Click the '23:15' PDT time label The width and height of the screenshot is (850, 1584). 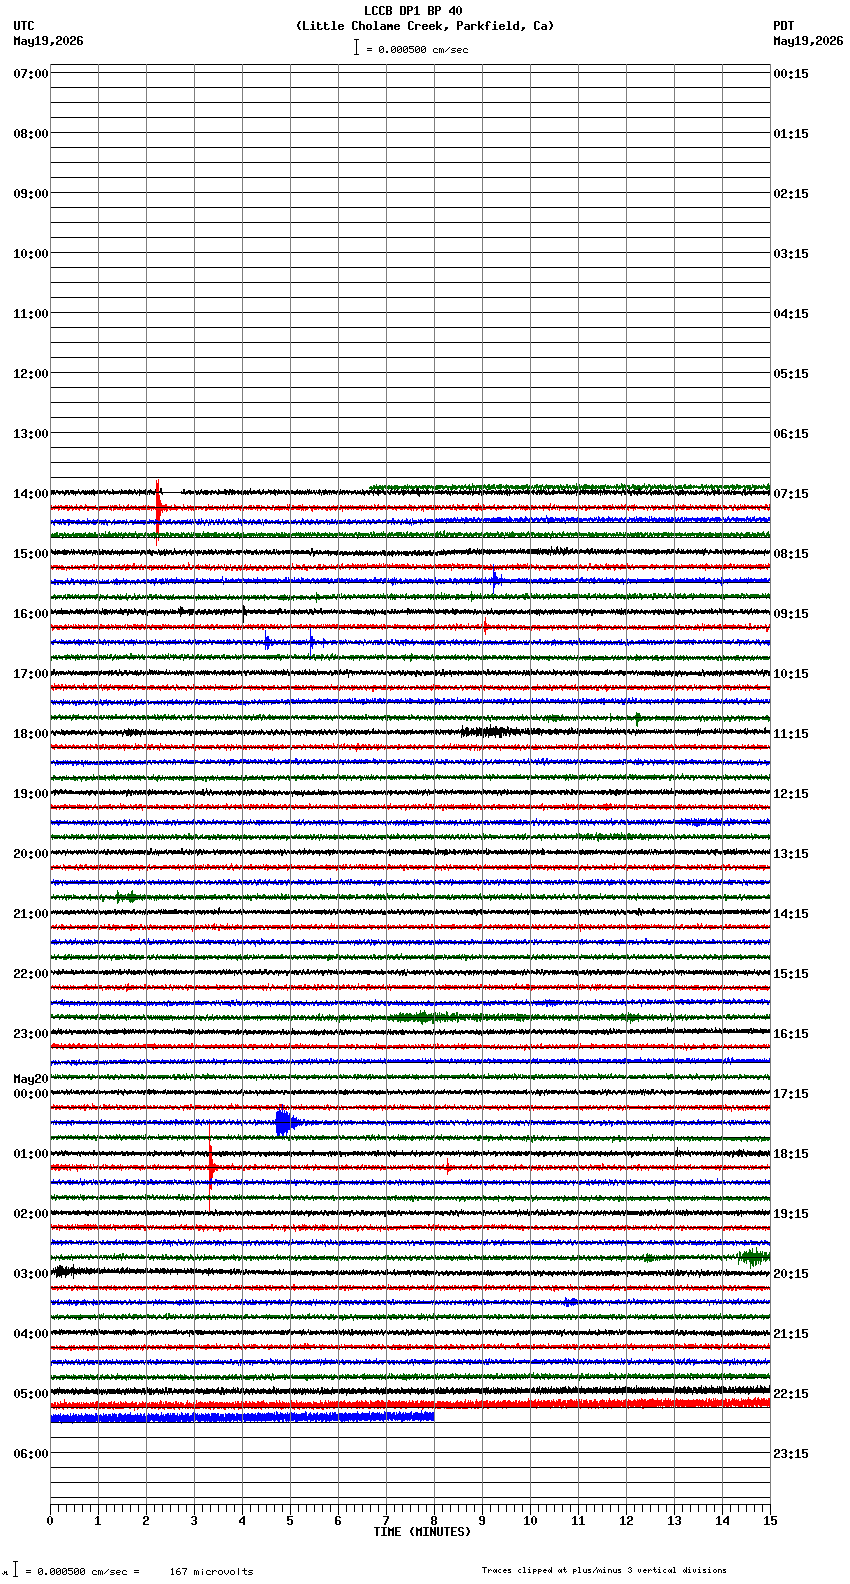[791, 1454]
